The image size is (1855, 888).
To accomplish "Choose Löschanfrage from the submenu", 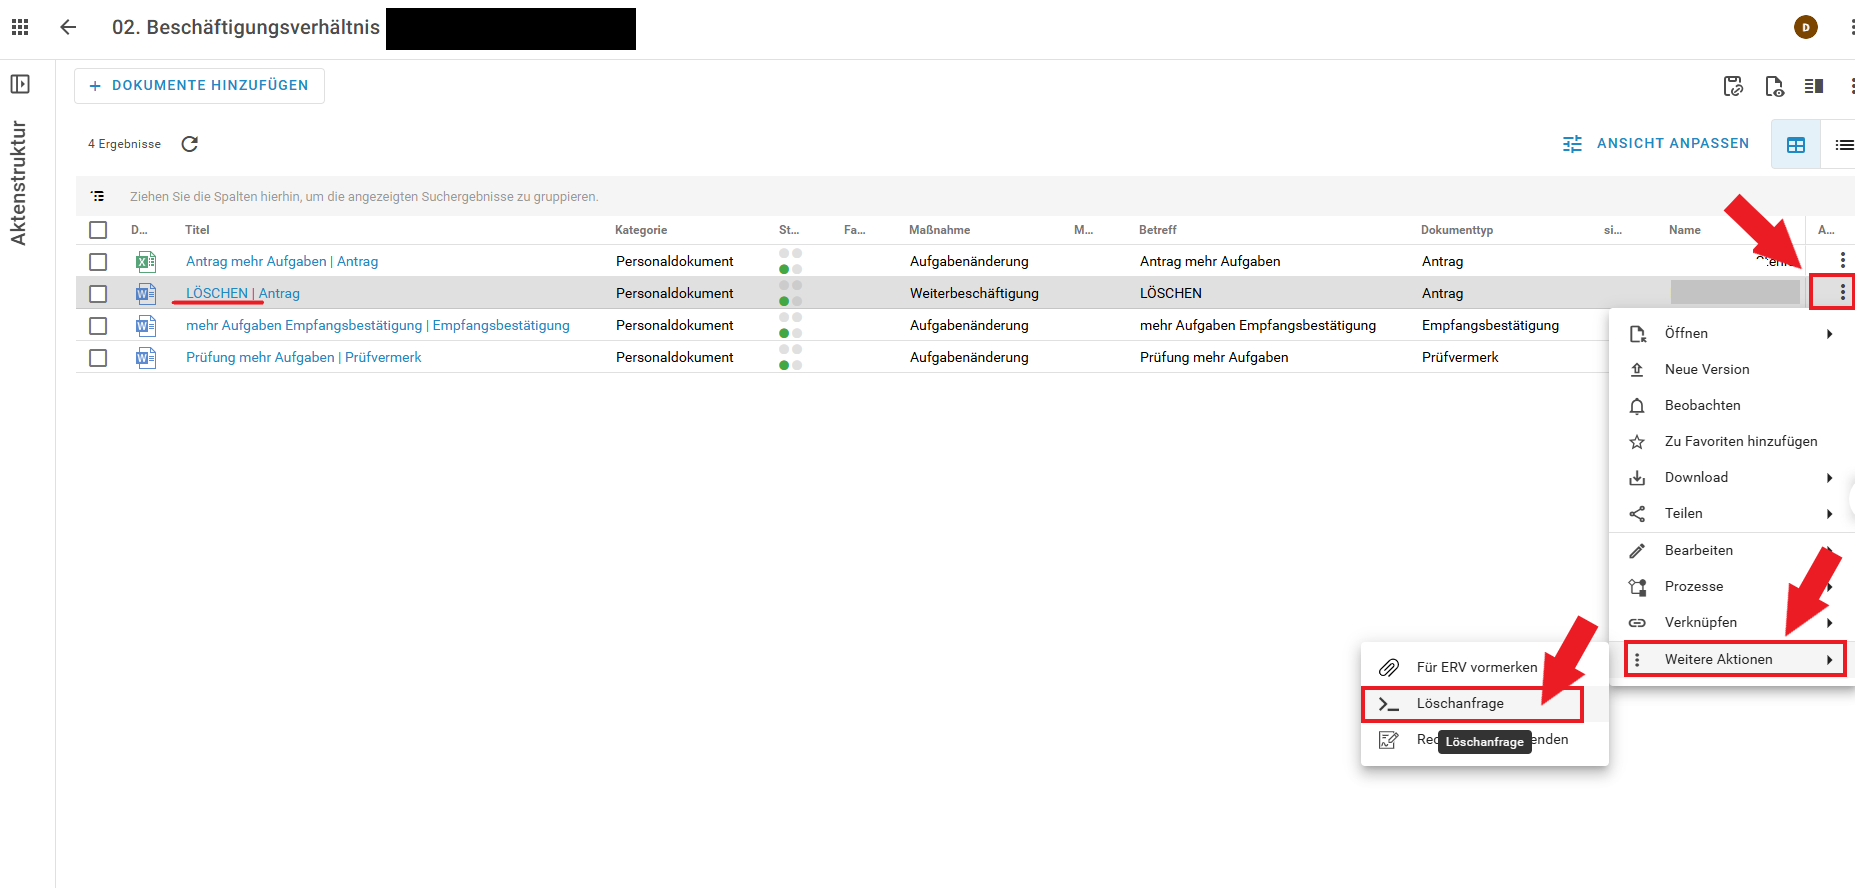I will click(1460, 704).
